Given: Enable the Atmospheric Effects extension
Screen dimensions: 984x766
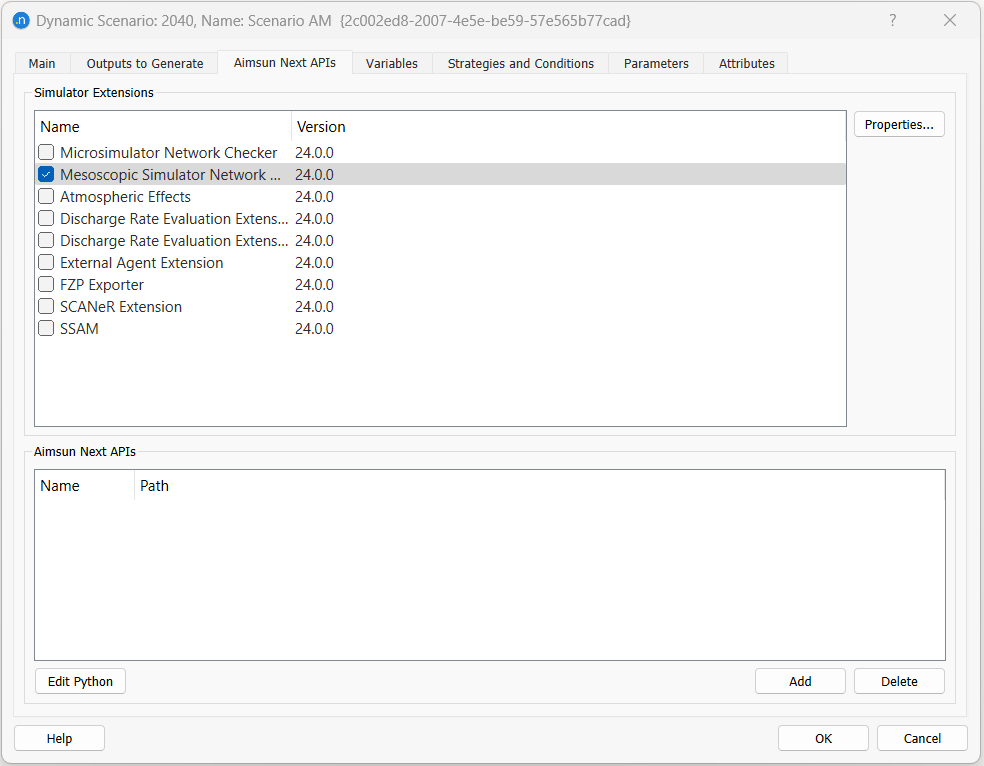Looking at the screenshot, I should pyautogui.click(x=45, y=196).
